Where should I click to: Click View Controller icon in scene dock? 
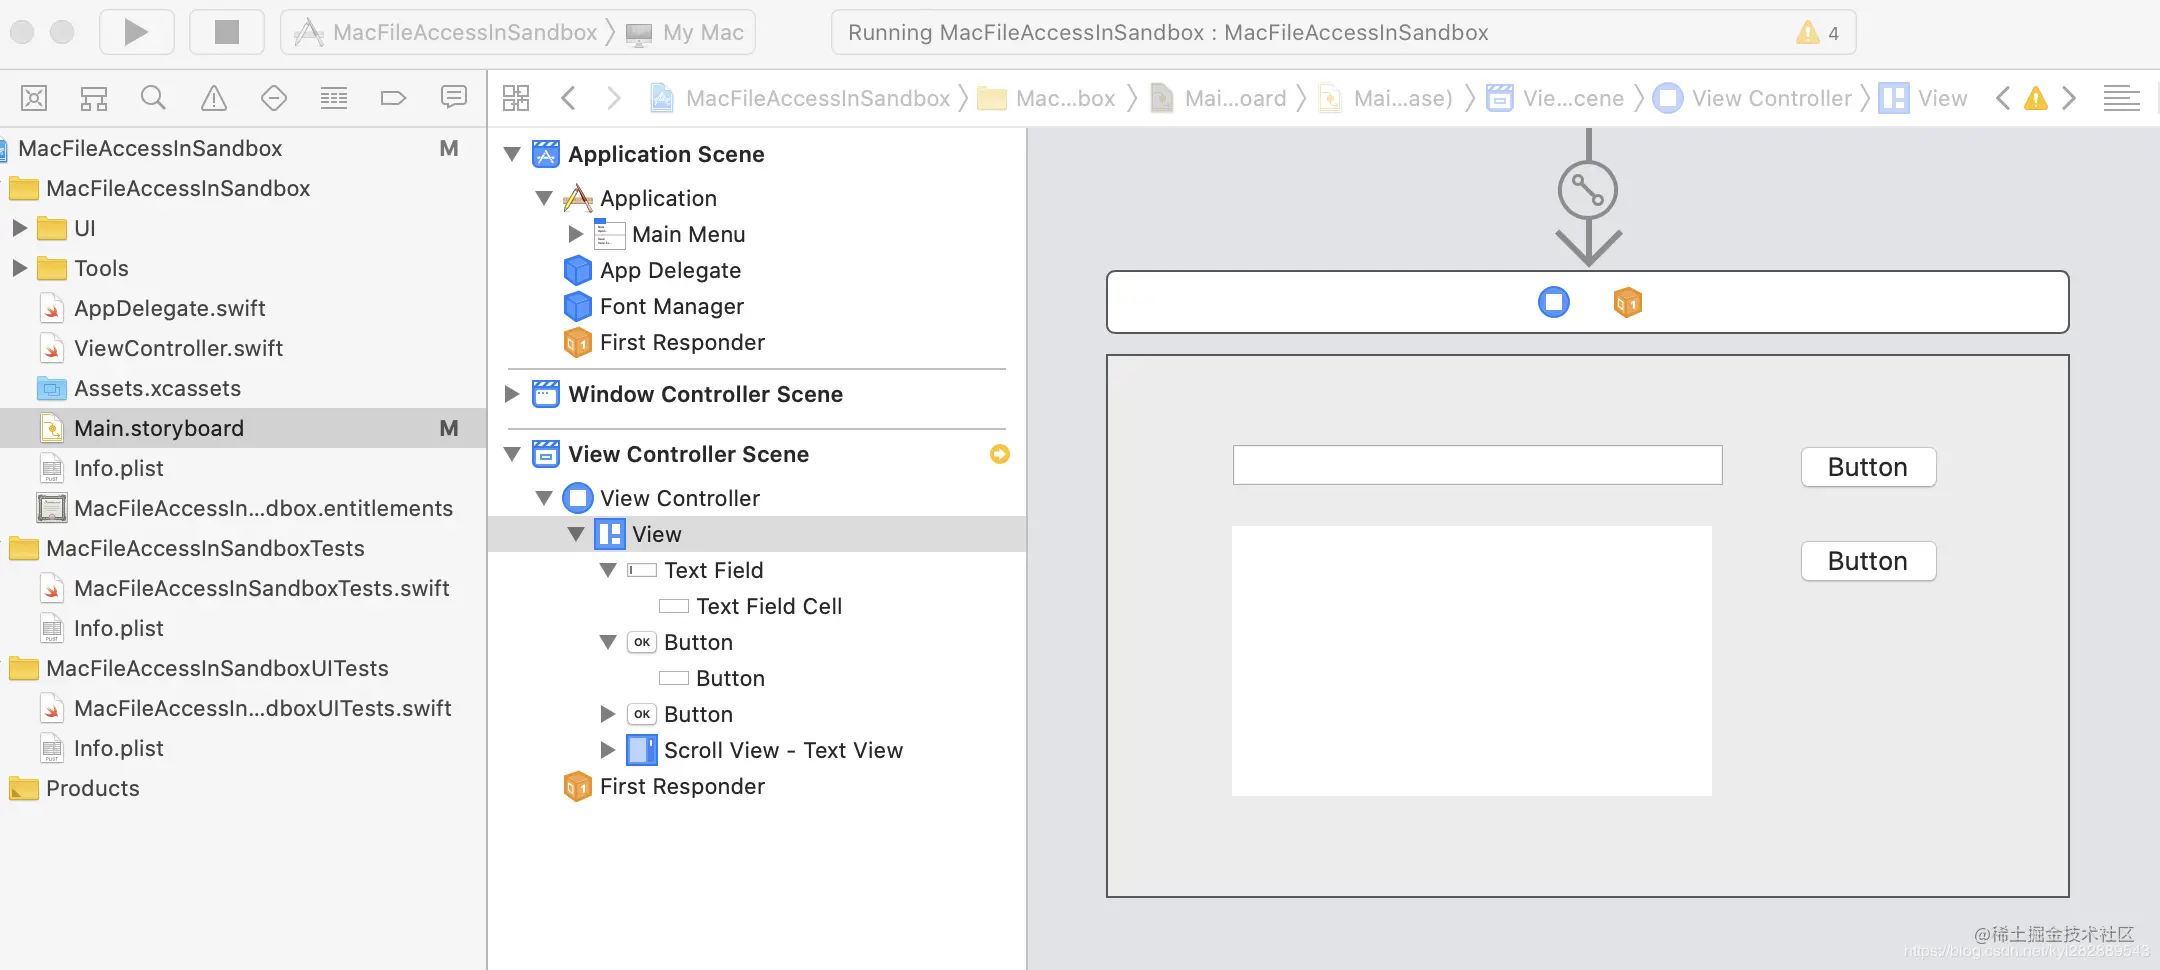[x=1554, y=302]
